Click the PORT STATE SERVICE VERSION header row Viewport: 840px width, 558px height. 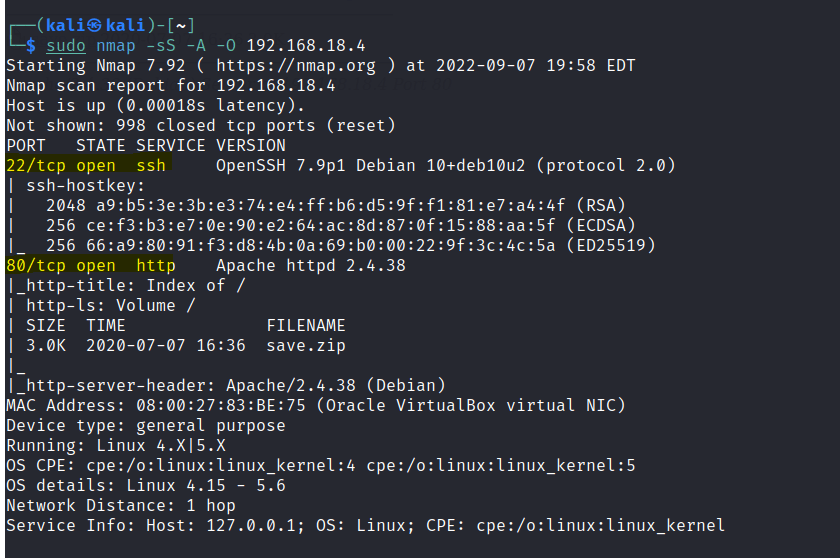pyautogui.click(x=145, y=145)
